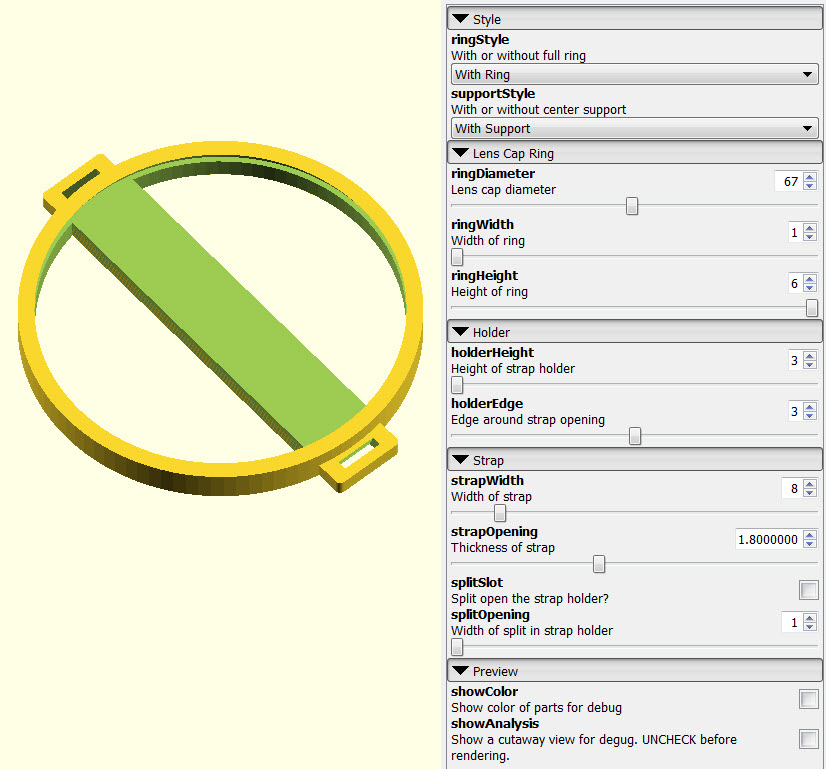Viewport: 826px width, 769px height.
Task: Enable the splitSlot checkbox
Action: coord(809,590)
